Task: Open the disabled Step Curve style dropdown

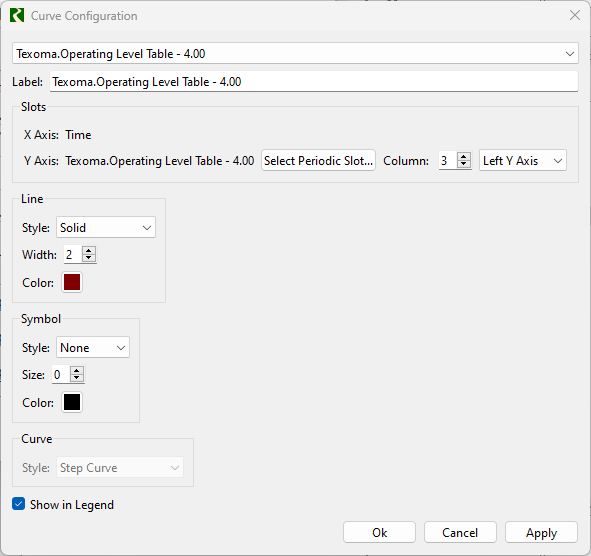Action: pos(120,467)
